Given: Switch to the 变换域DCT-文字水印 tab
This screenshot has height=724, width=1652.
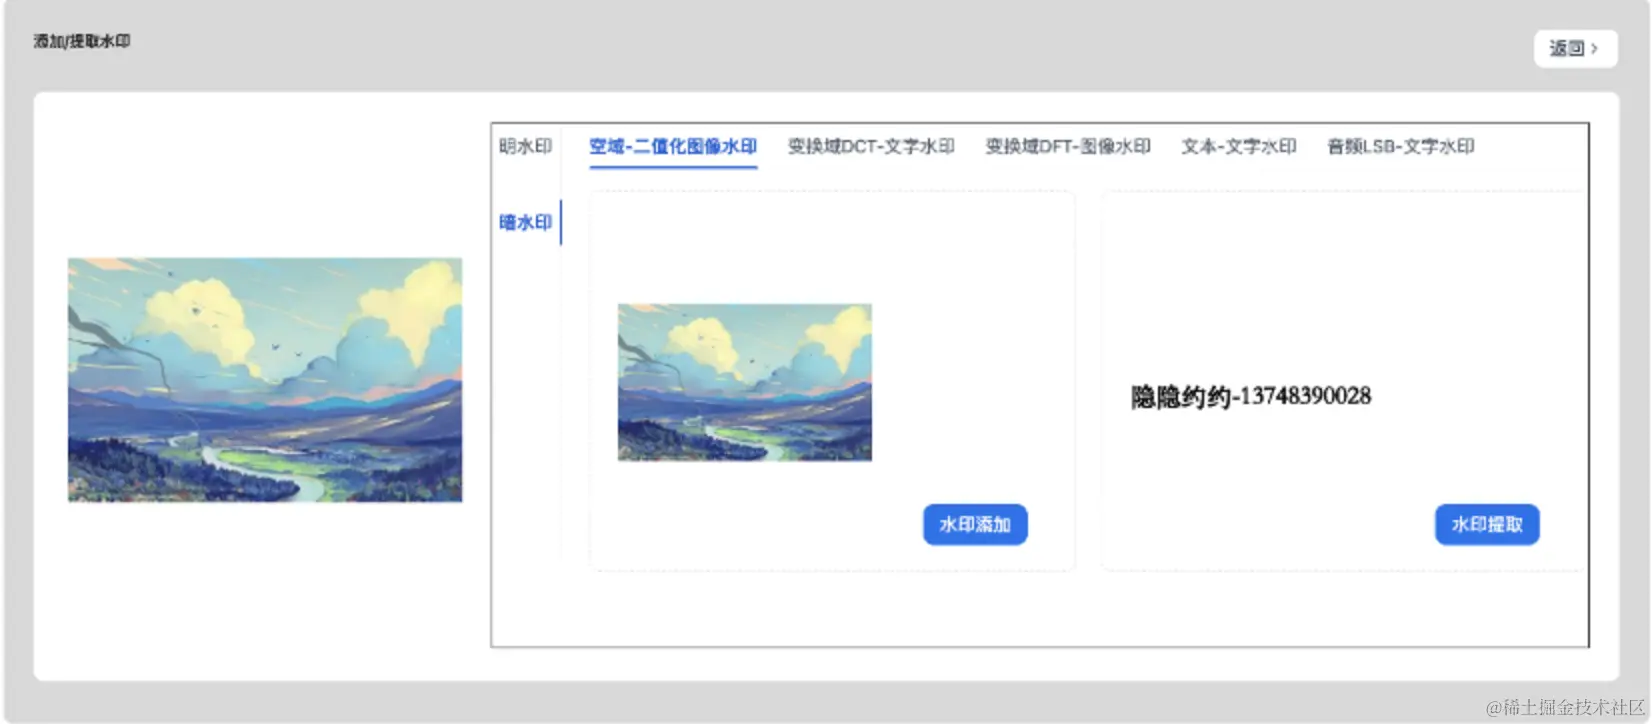Looking at the screenshot, I should tap(871, 146).
